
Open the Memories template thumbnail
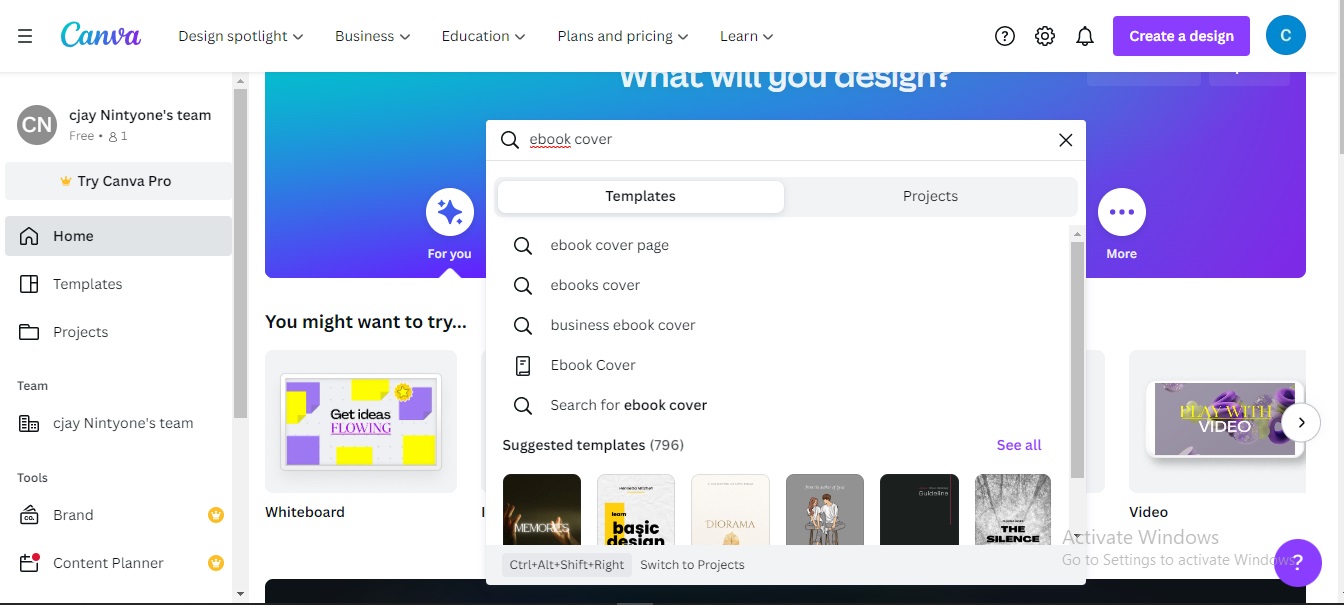tap(542, 510)
